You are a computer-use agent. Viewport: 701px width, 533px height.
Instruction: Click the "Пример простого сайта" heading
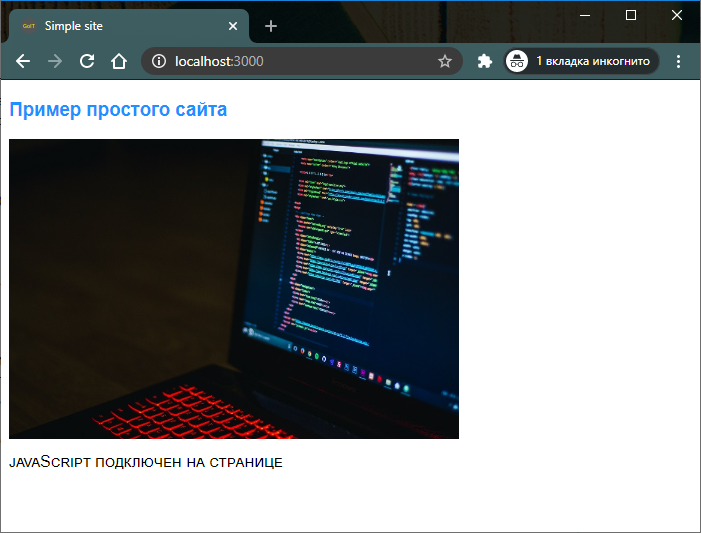point(118,110)
